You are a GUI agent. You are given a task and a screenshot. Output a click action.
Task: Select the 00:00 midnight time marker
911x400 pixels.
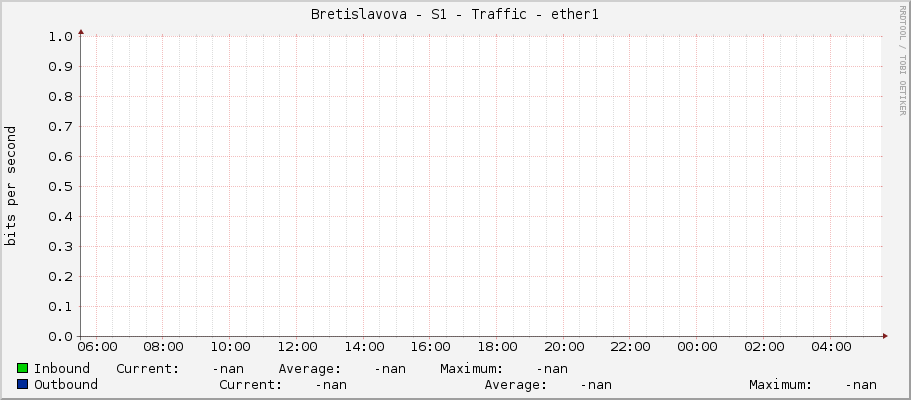(x=697, y=347)
